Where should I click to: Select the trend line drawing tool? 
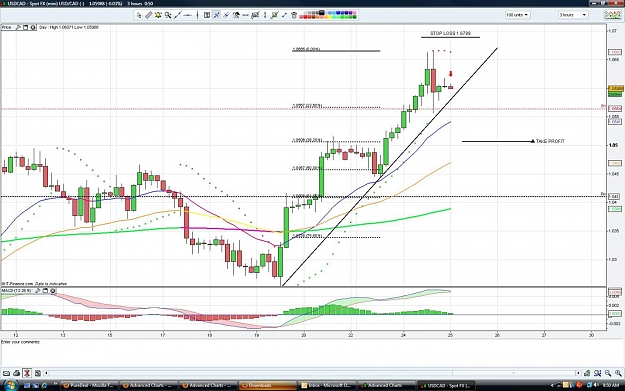[x=178, y=15]
